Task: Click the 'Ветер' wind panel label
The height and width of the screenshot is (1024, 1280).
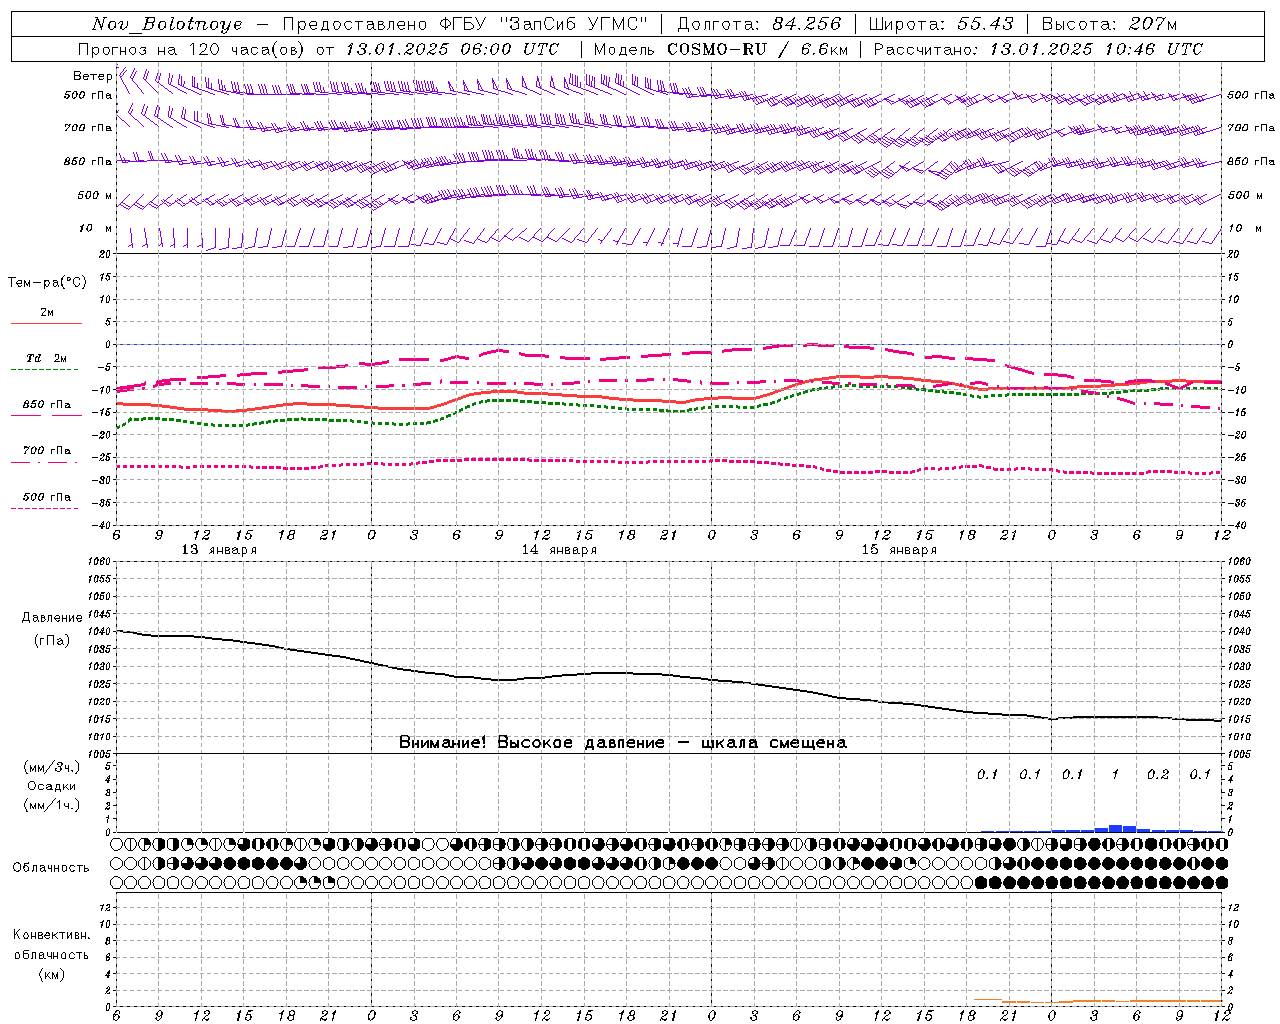Action: [x=93, y=76]
